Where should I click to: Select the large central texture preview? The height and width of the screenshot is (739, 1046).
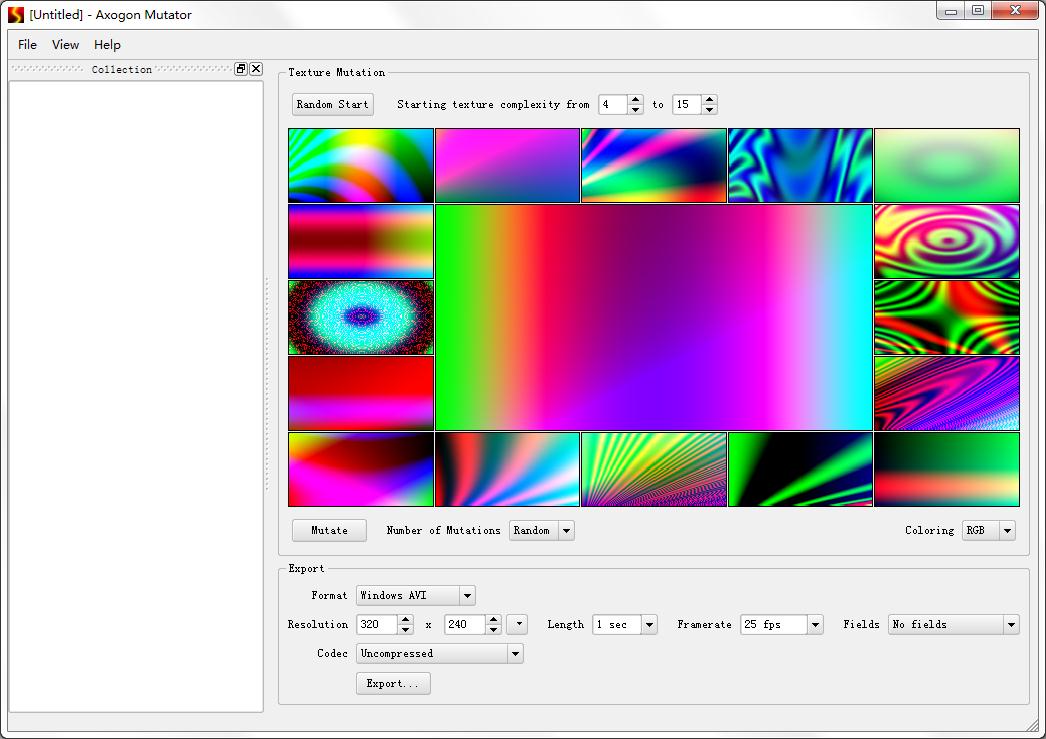pos(654,317)
